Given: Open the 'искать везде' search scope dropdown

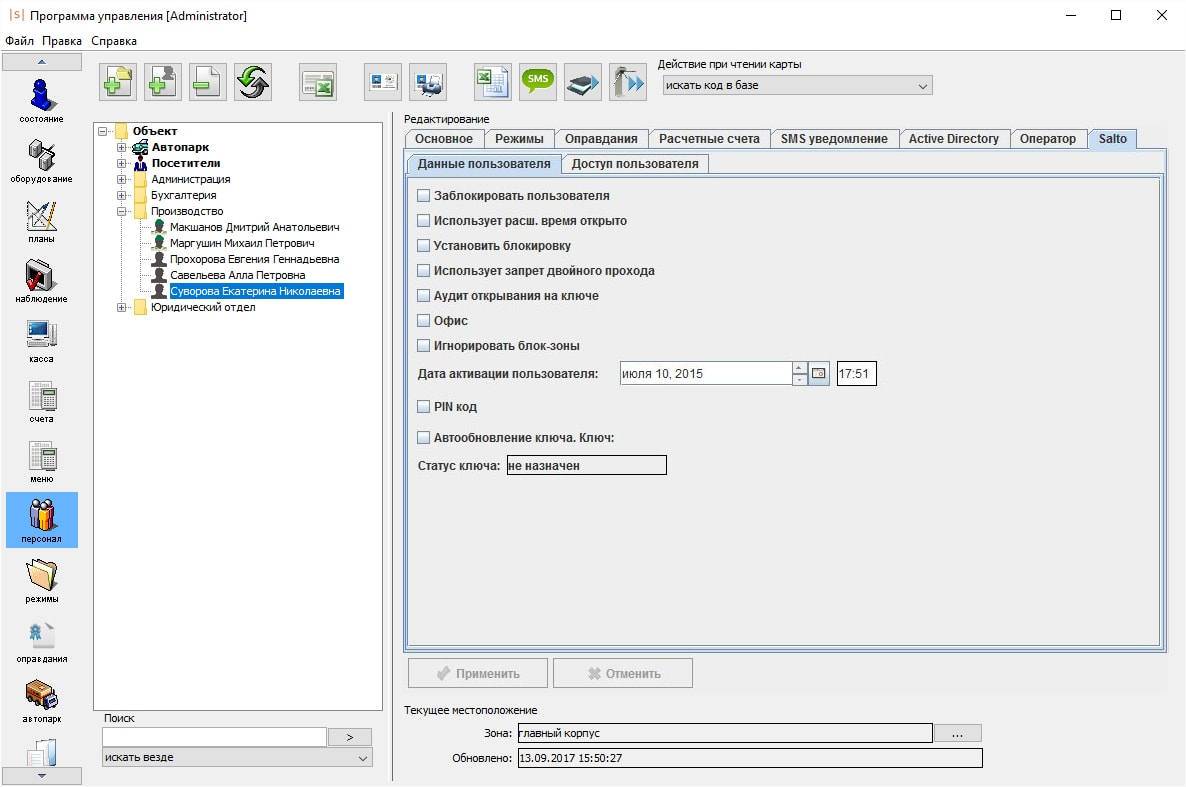Looking at the screenshot, I should (237, 758).
